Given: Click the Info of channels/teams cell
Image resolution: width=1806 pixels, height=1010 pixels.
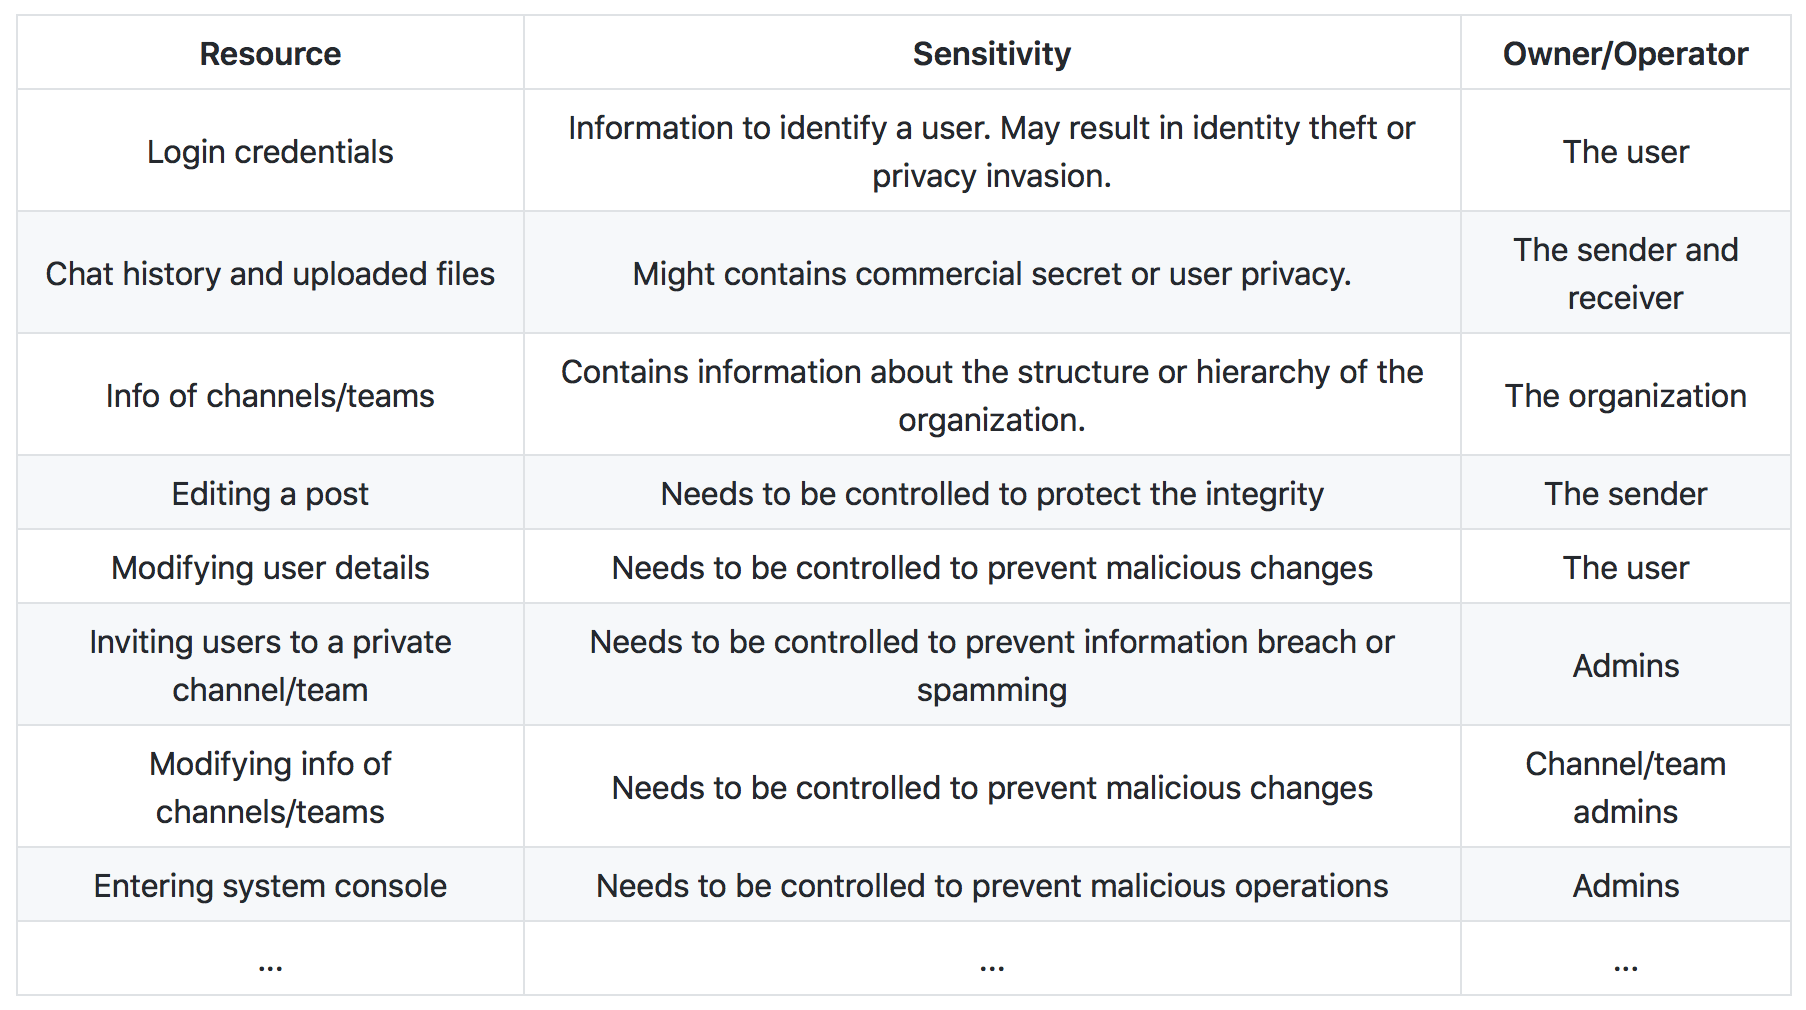Looking at the screenshot, I should [x=270, y=396].
